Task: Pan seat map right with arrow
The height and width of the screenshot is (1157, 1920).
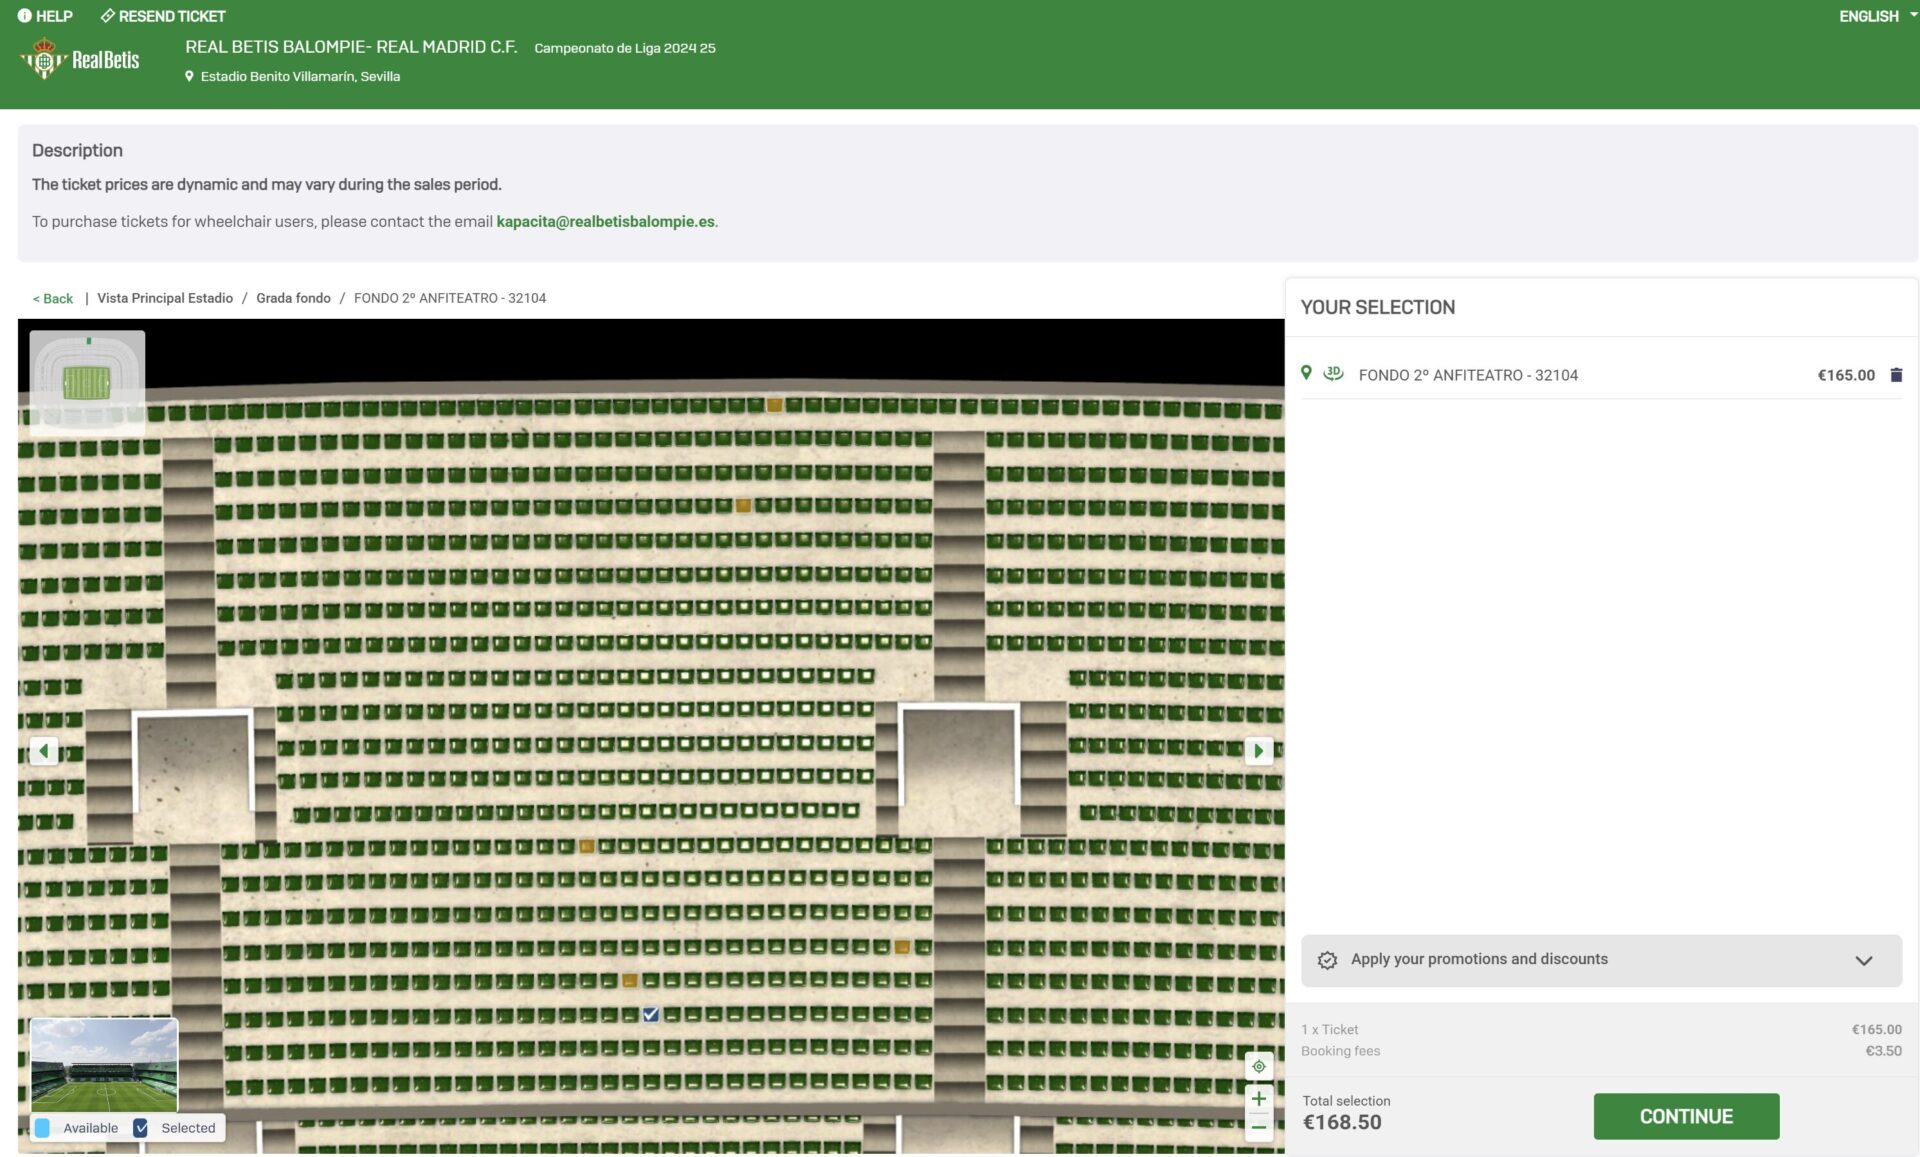Action: [1258, 750]
